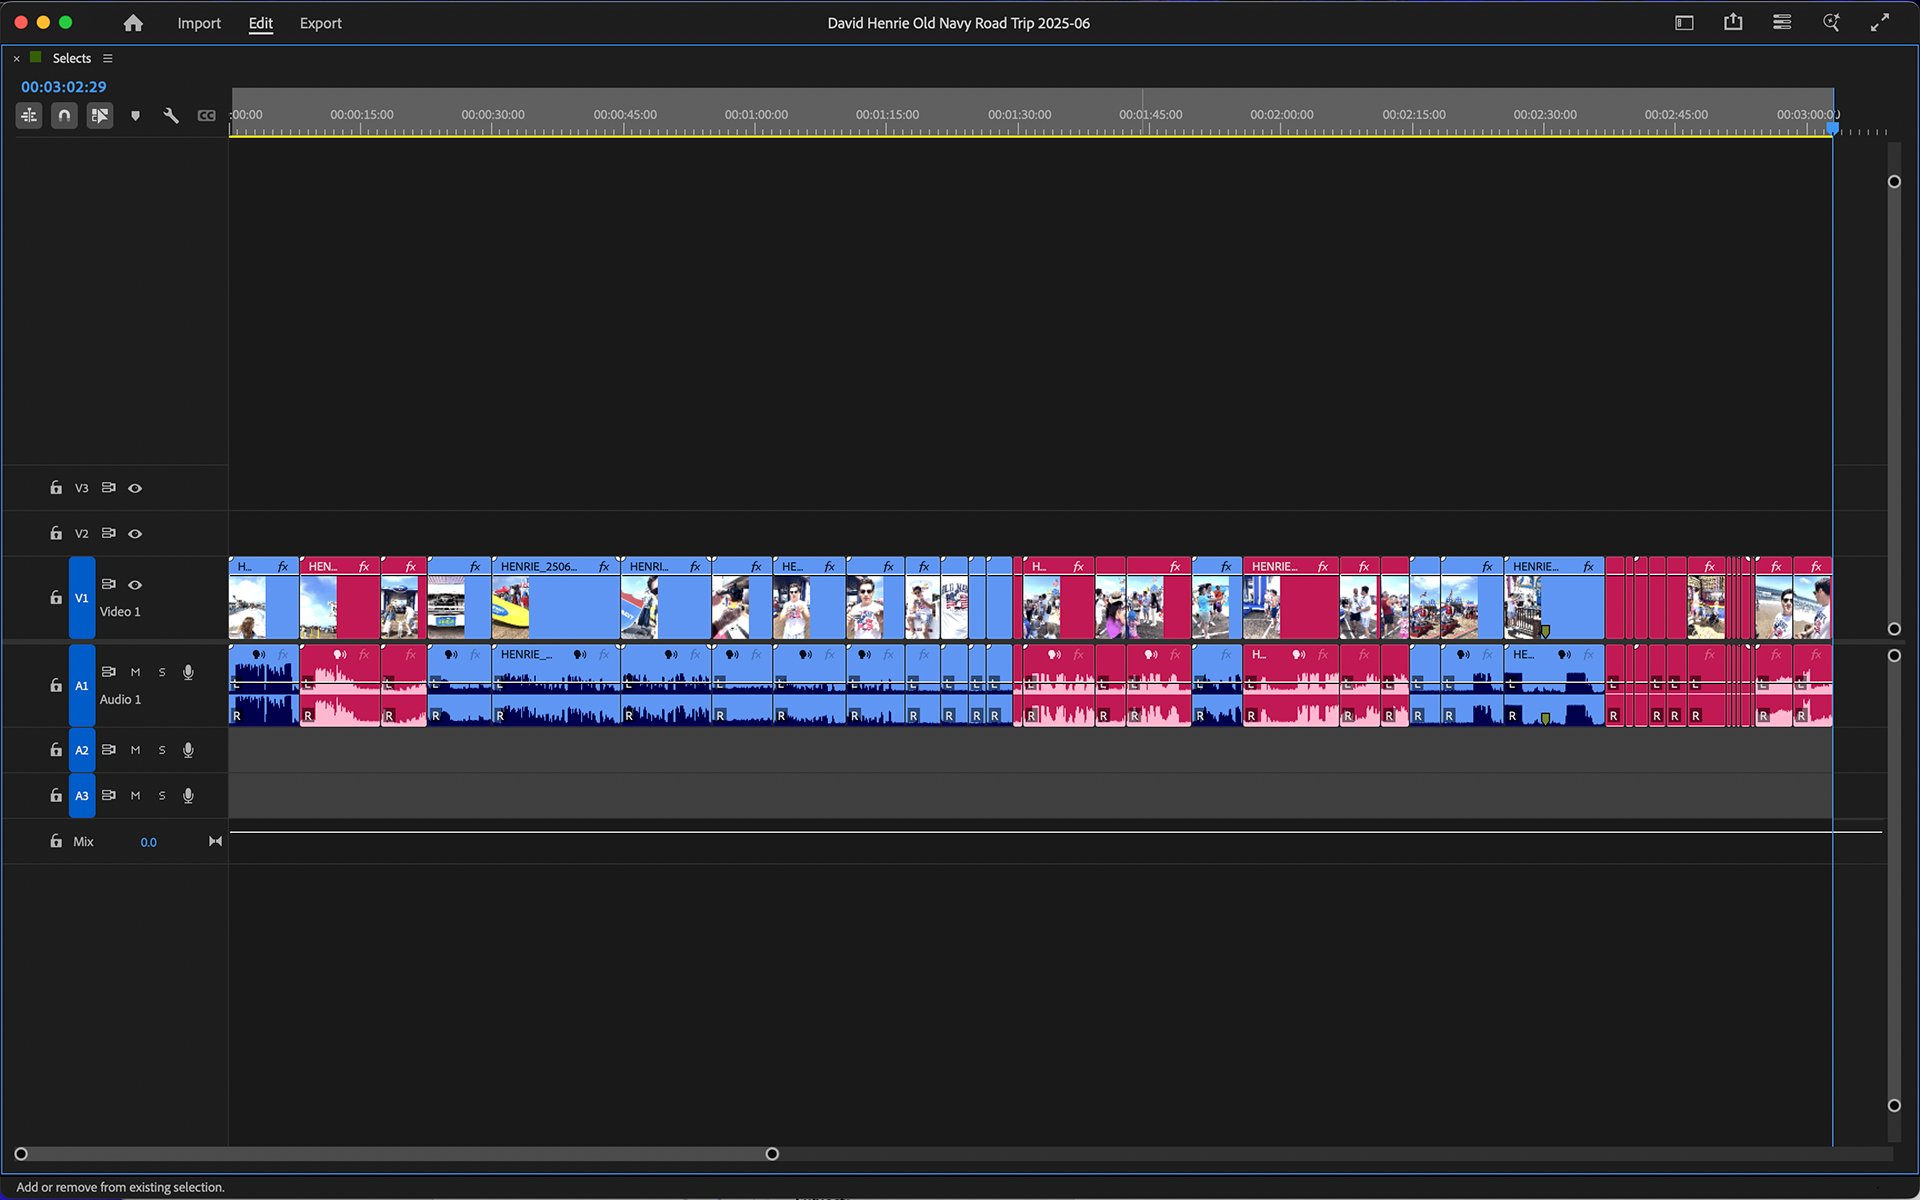The height and width of the screenshot is (1200, 1920).
Task: Solo the A2 track
Action: pos(161,749)
